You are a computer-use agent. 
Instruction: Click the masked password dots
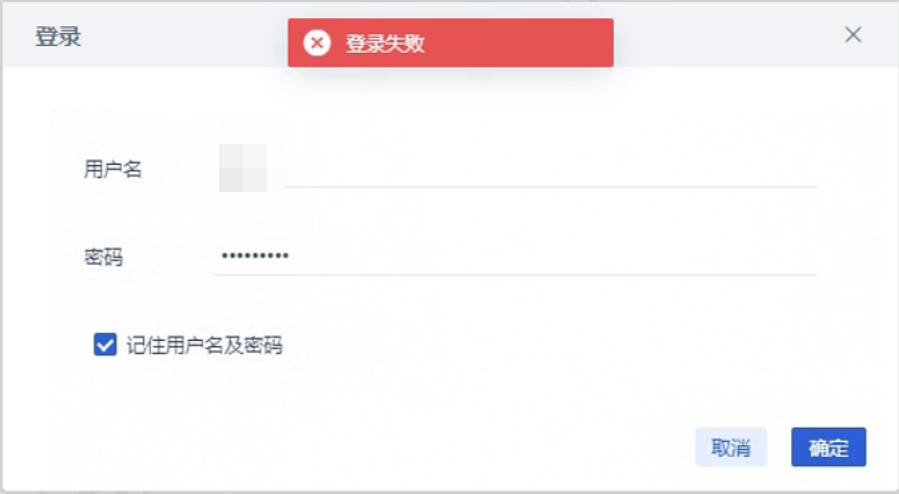click(x=254, y=256)
